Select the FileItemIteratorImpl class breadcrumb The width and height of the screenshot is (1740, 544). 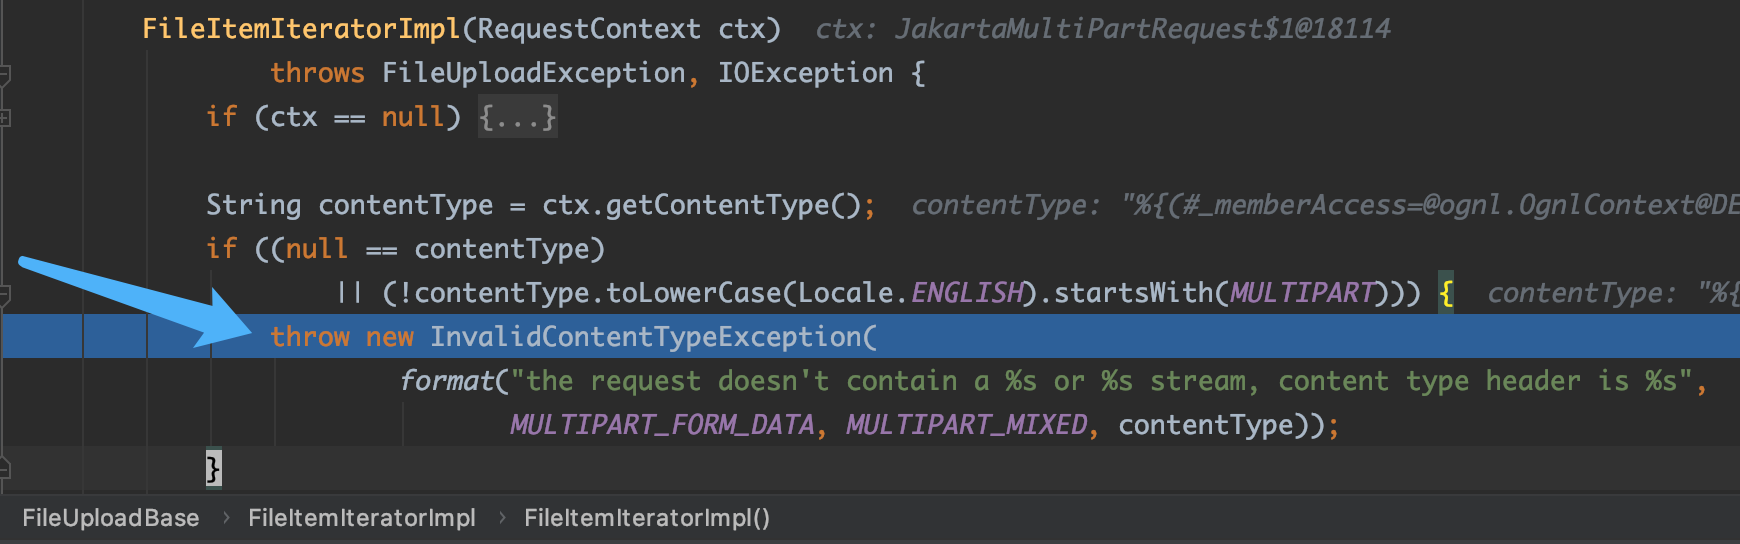362,518
